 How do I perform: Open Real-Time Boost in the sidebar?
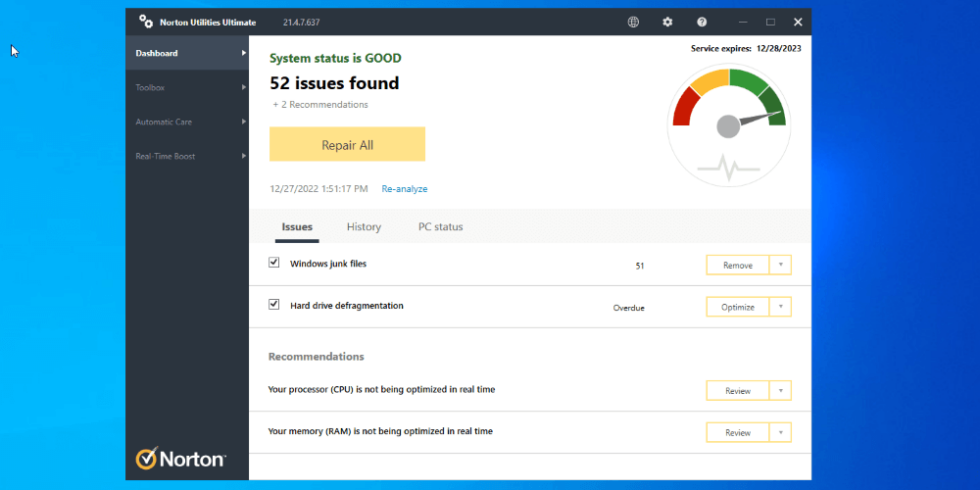187,156
